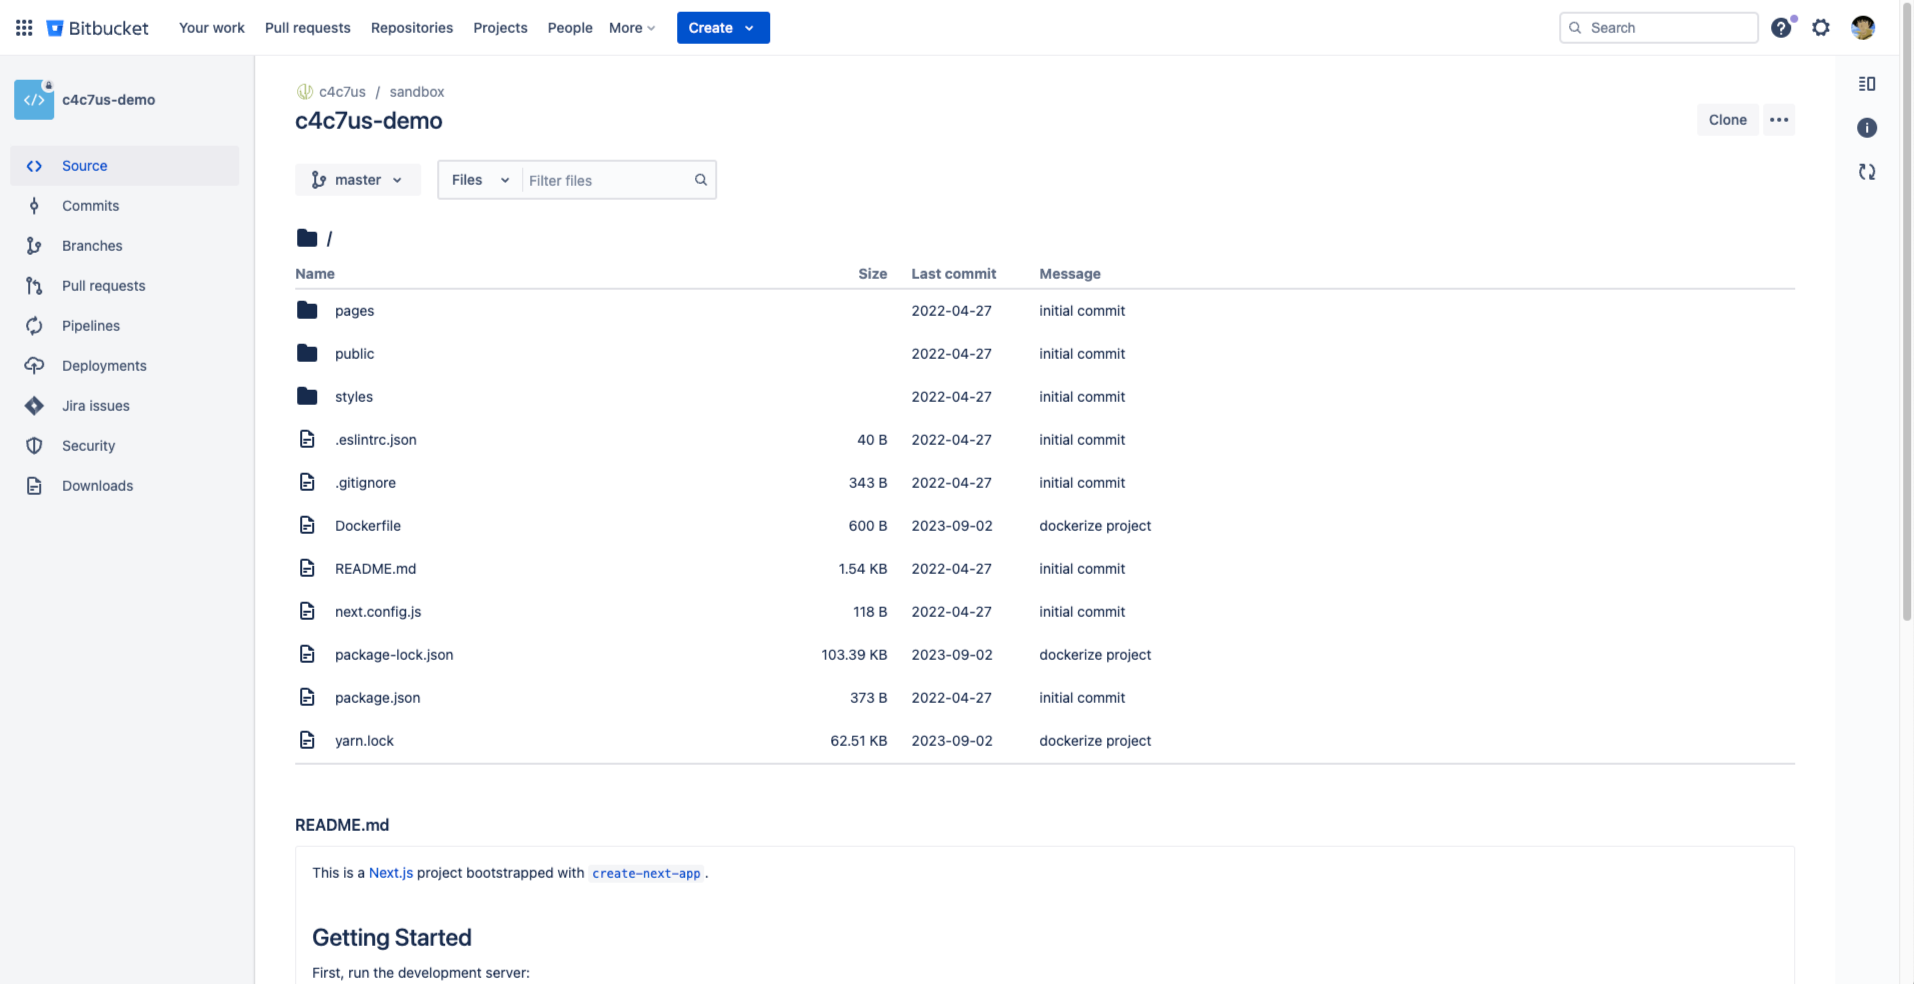Open the app switcher grid icon
1914x984 pixels.
tap(24, 28)
